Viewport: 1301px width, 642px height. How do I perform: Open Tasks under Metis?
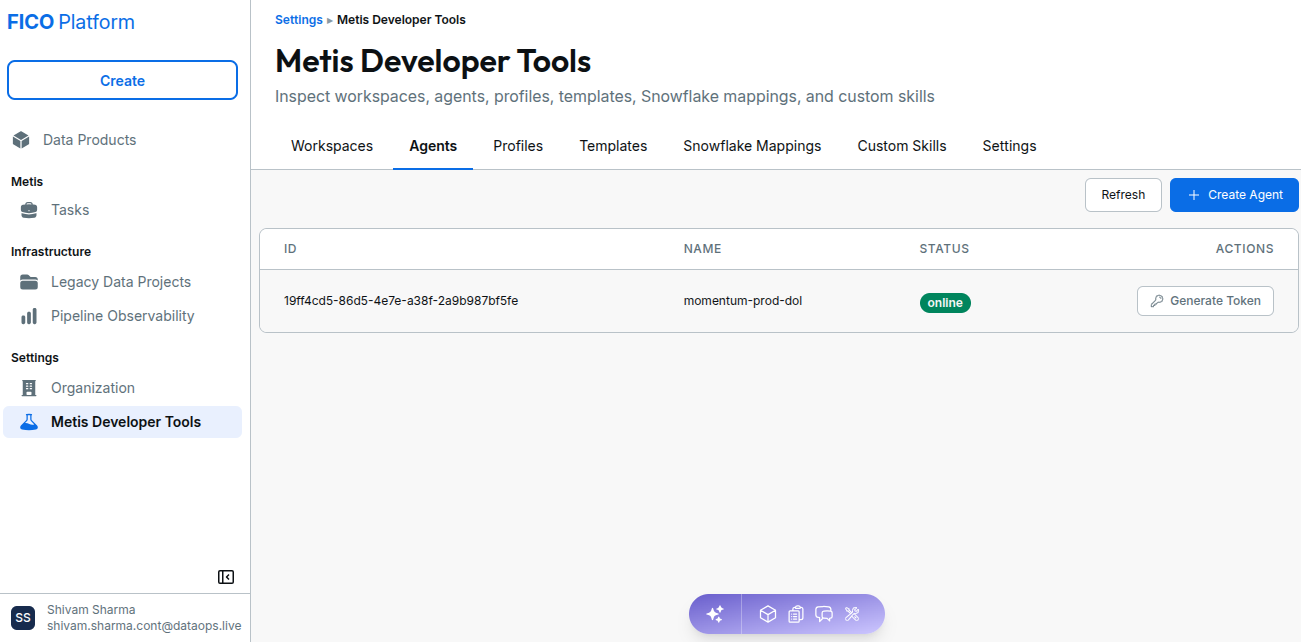coord(122,210)
